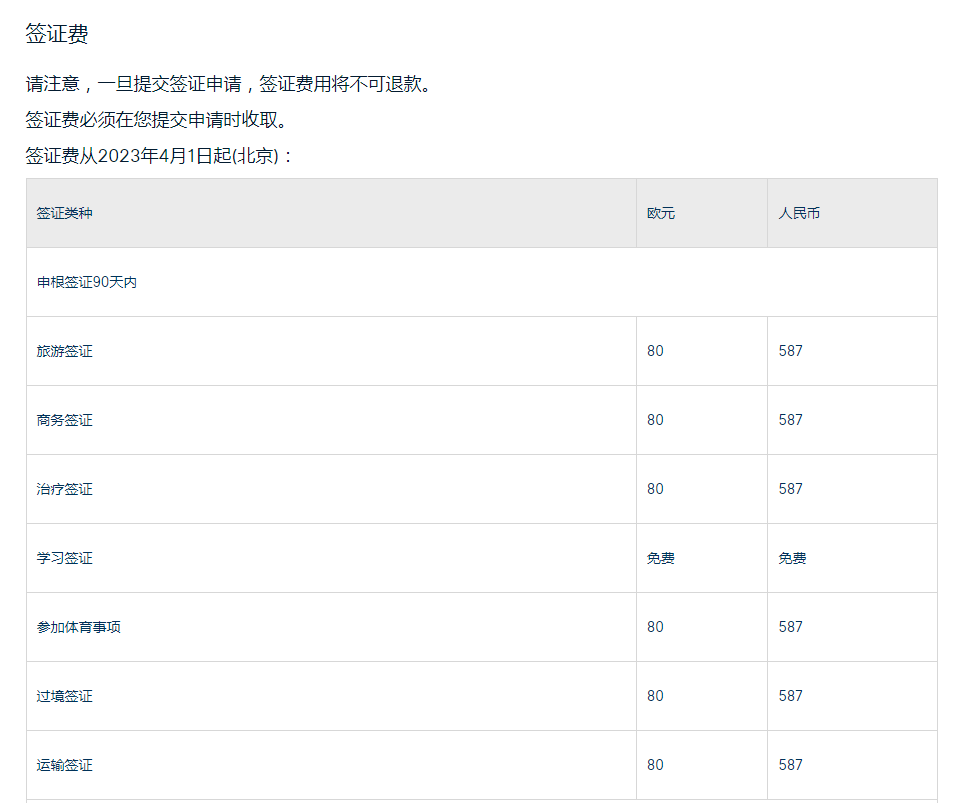
Task: Select the 治疗签证 row label
Action: coord(64,489)
